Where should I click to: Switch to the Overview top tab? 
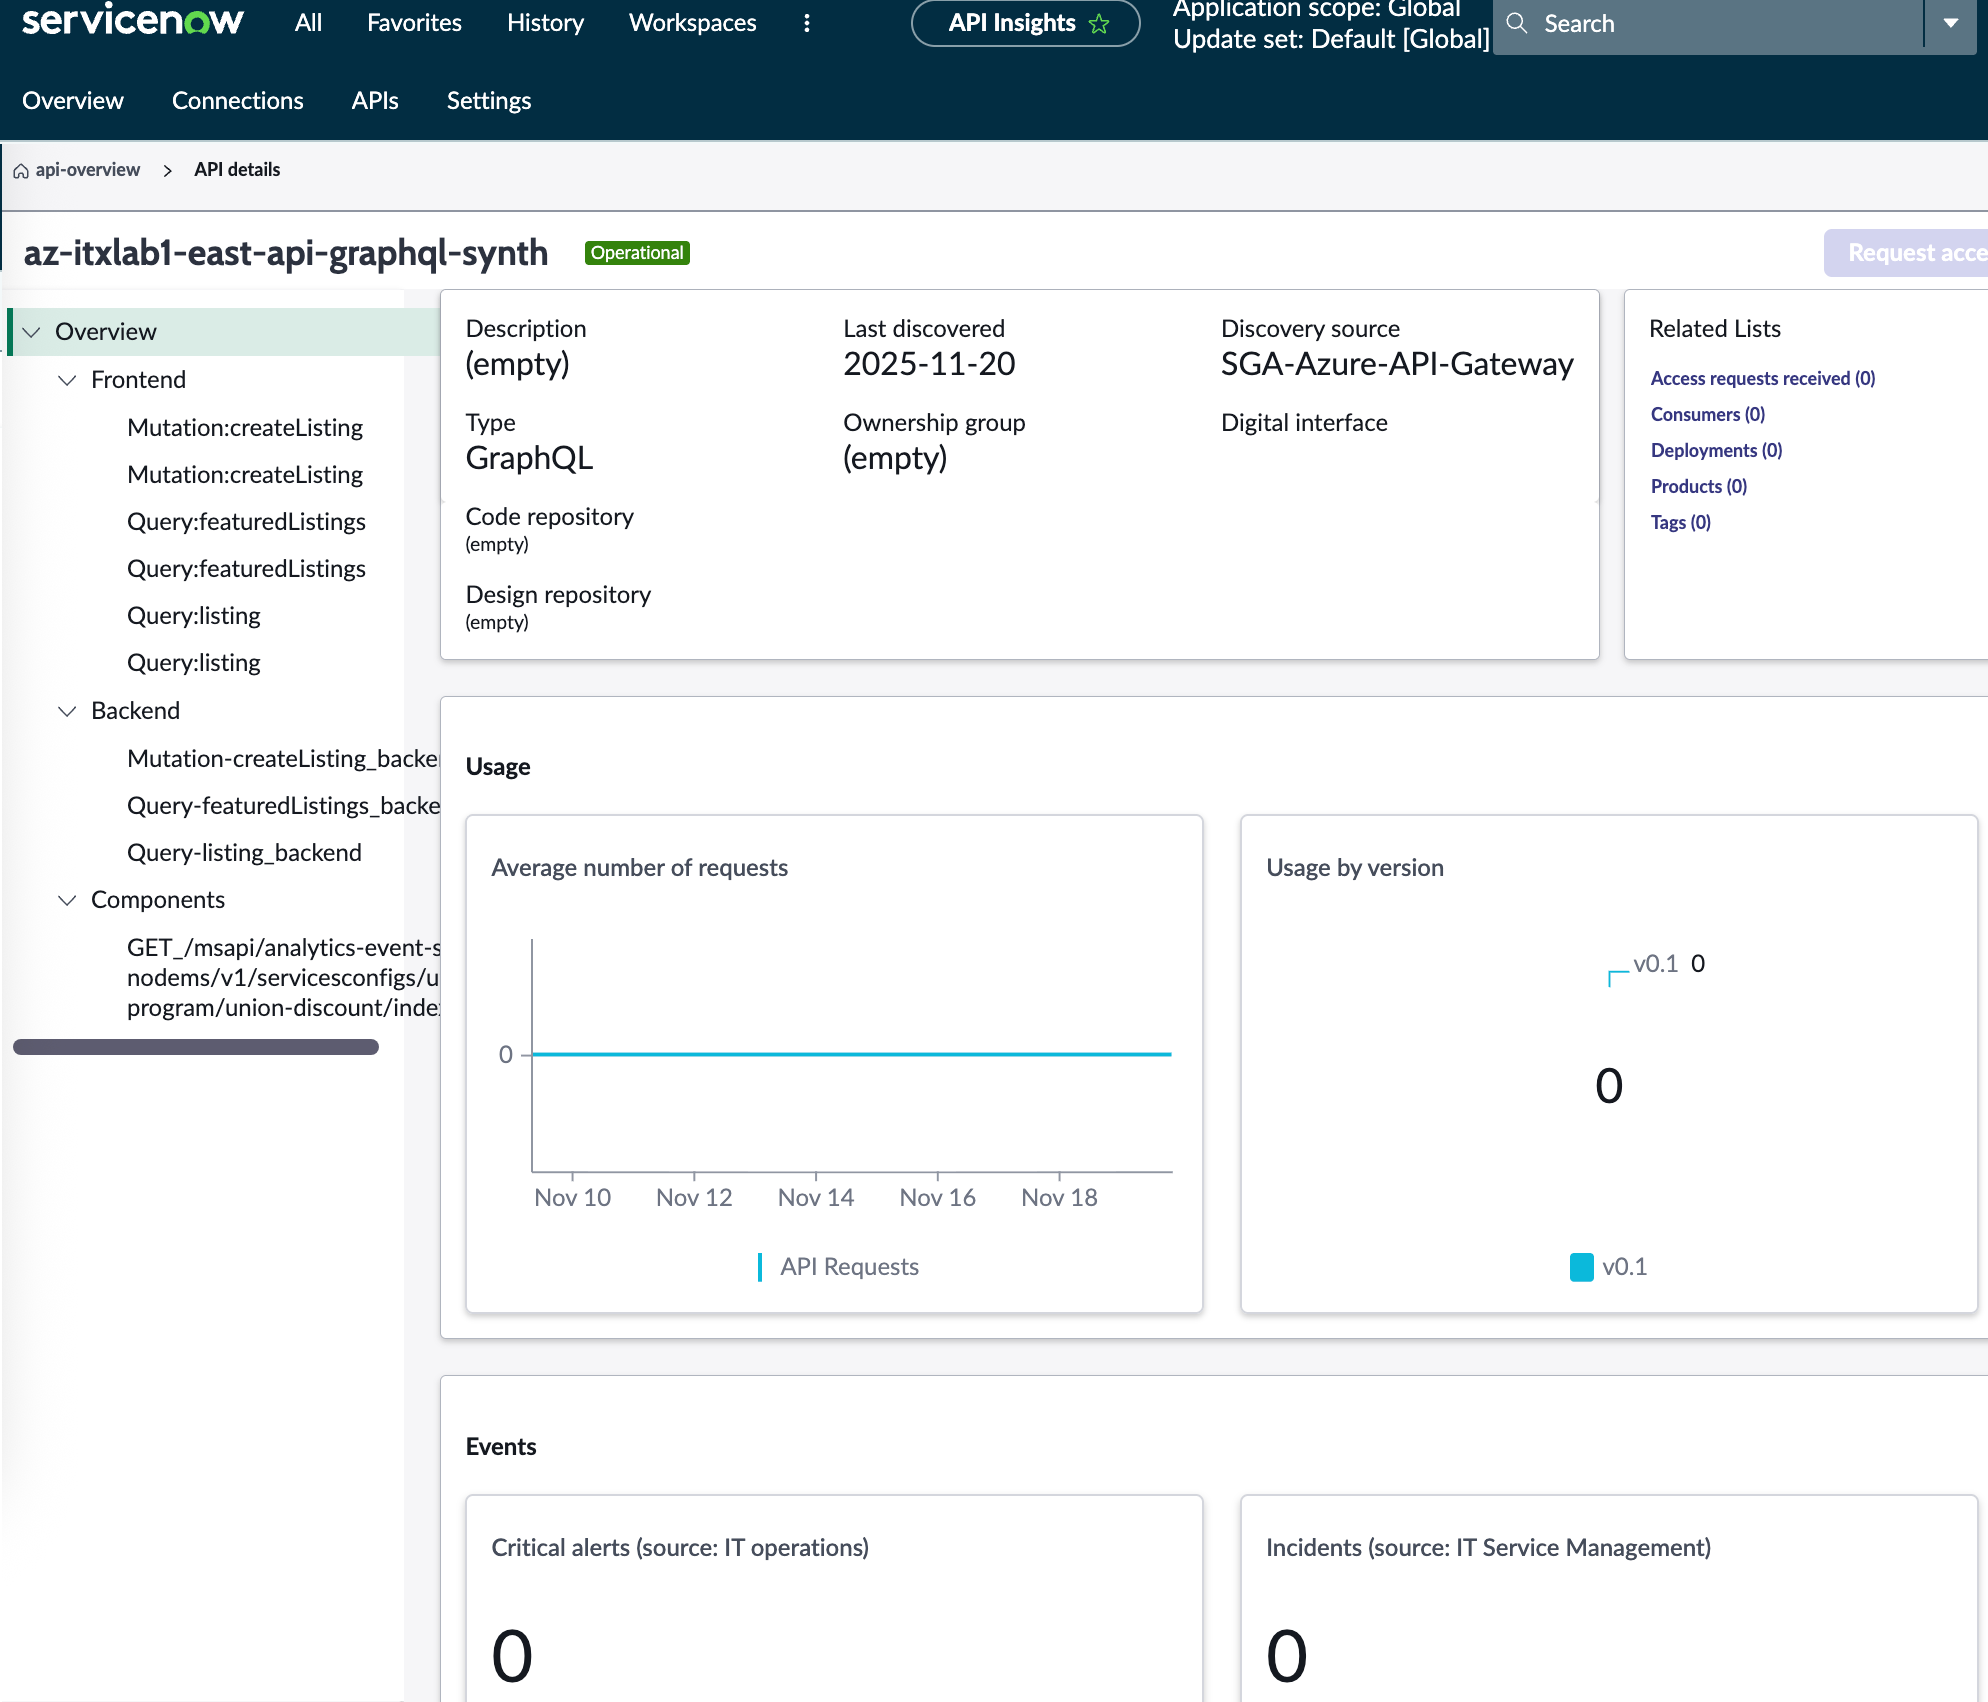[73, 101]
